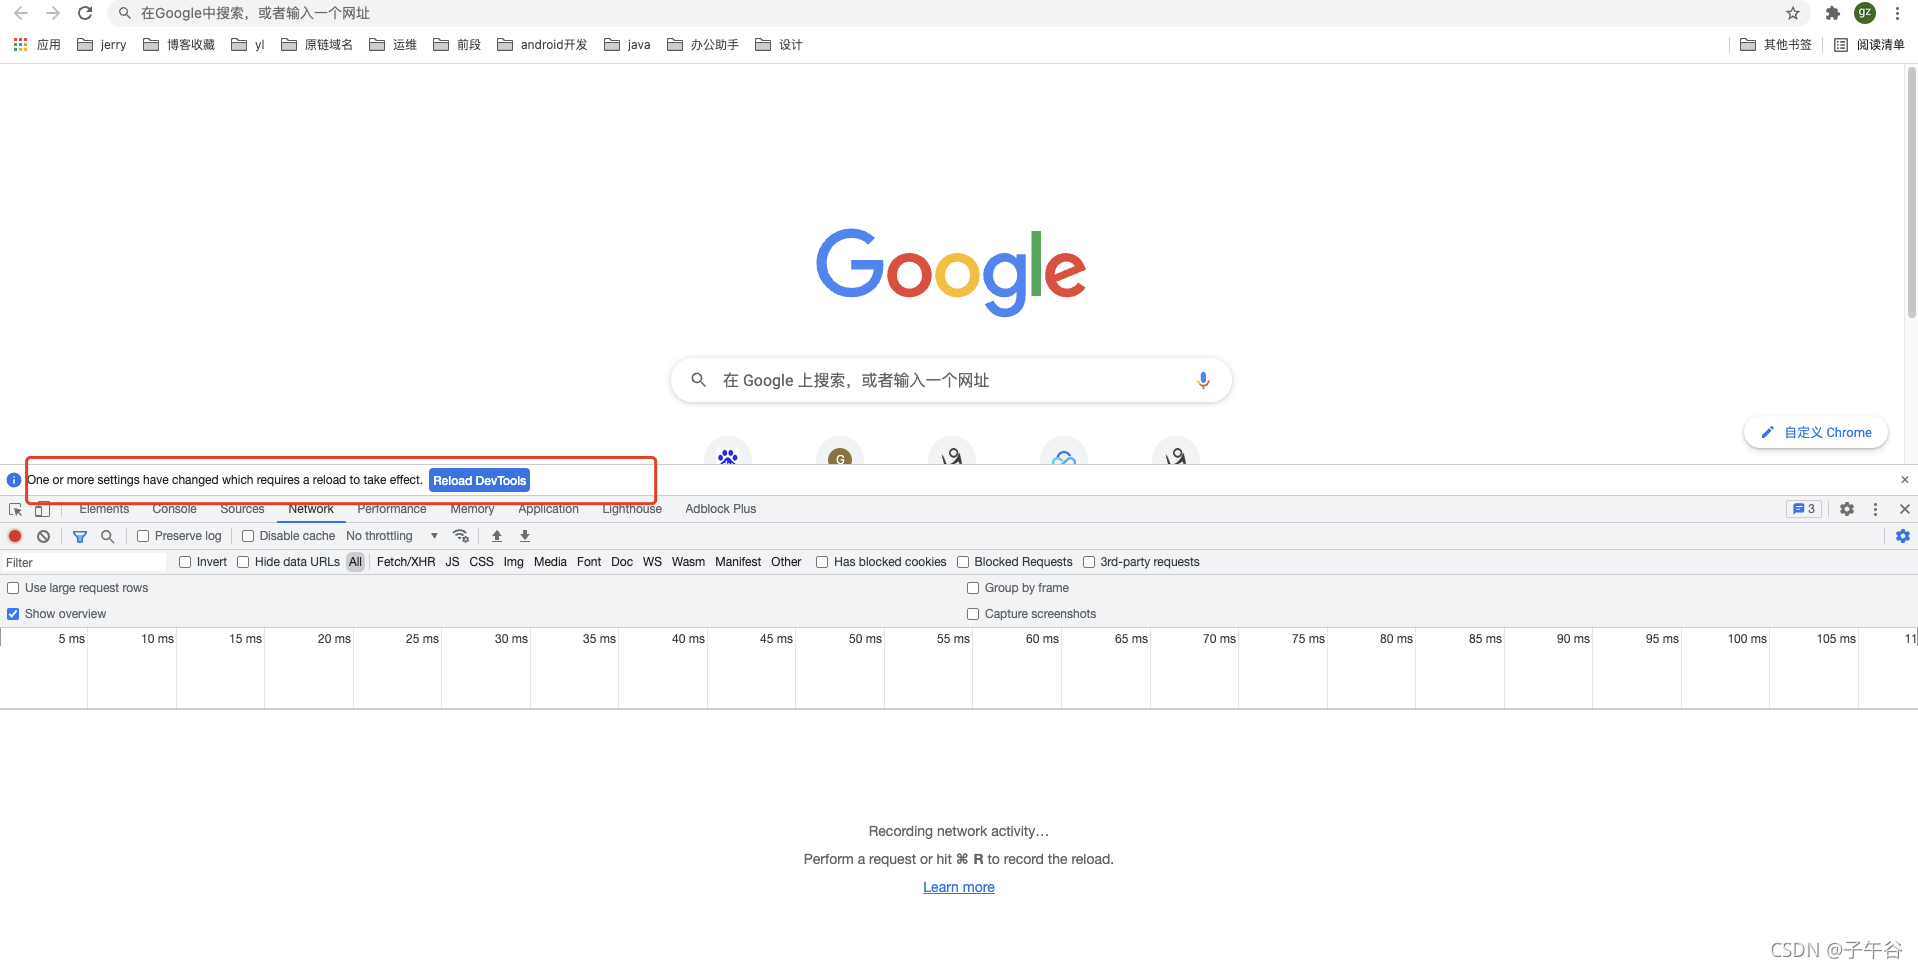Image resolution: width=1918 pixels, height=968 pixels.
Task: Switch to the Console tab
Action: [x=174, y=509]
